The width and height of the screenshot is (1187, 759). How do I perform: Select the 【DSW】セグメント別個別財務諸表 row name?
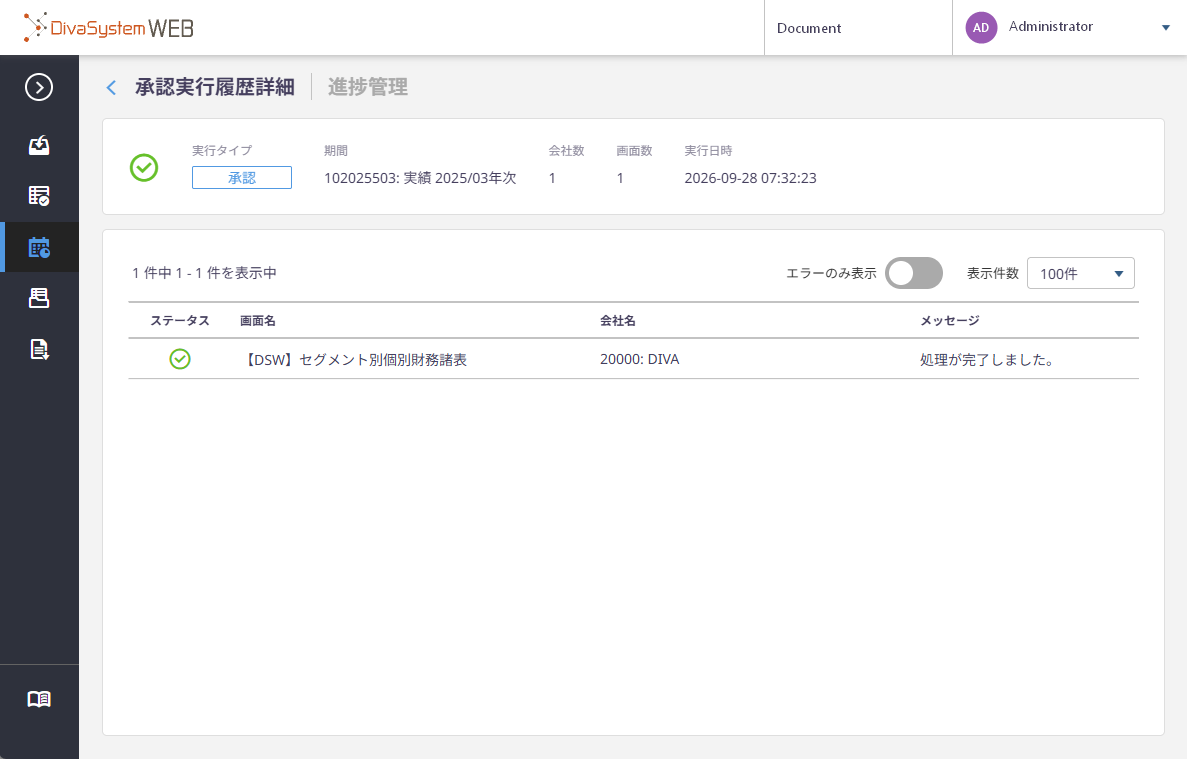pyautogui.click(x=354, y=359)
